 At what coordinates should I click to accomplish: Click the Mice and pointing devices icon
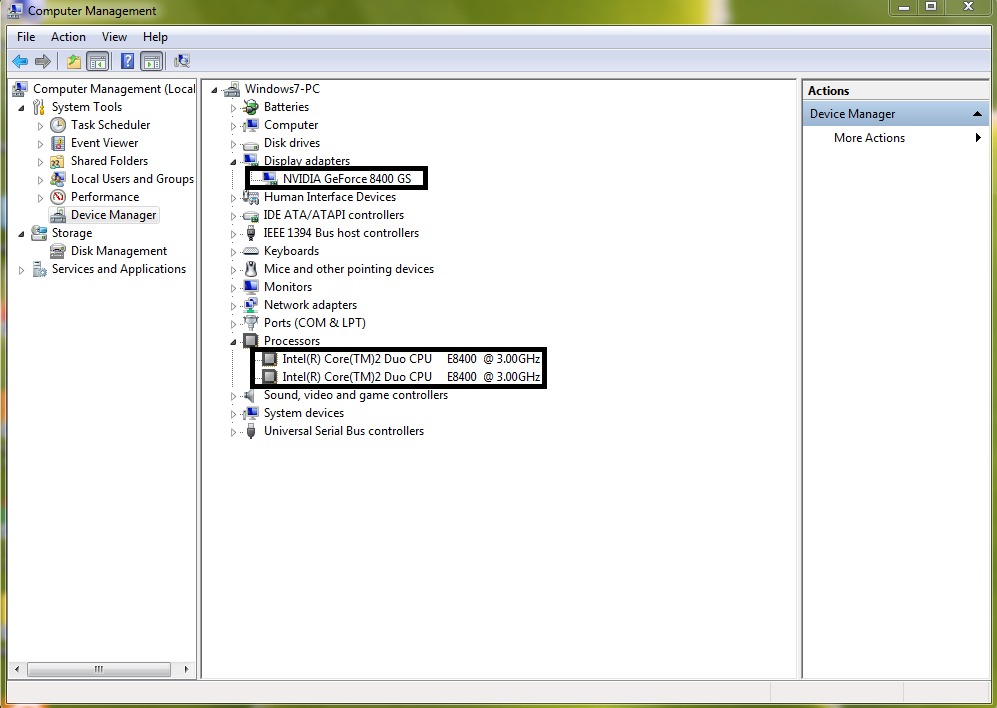251,269
